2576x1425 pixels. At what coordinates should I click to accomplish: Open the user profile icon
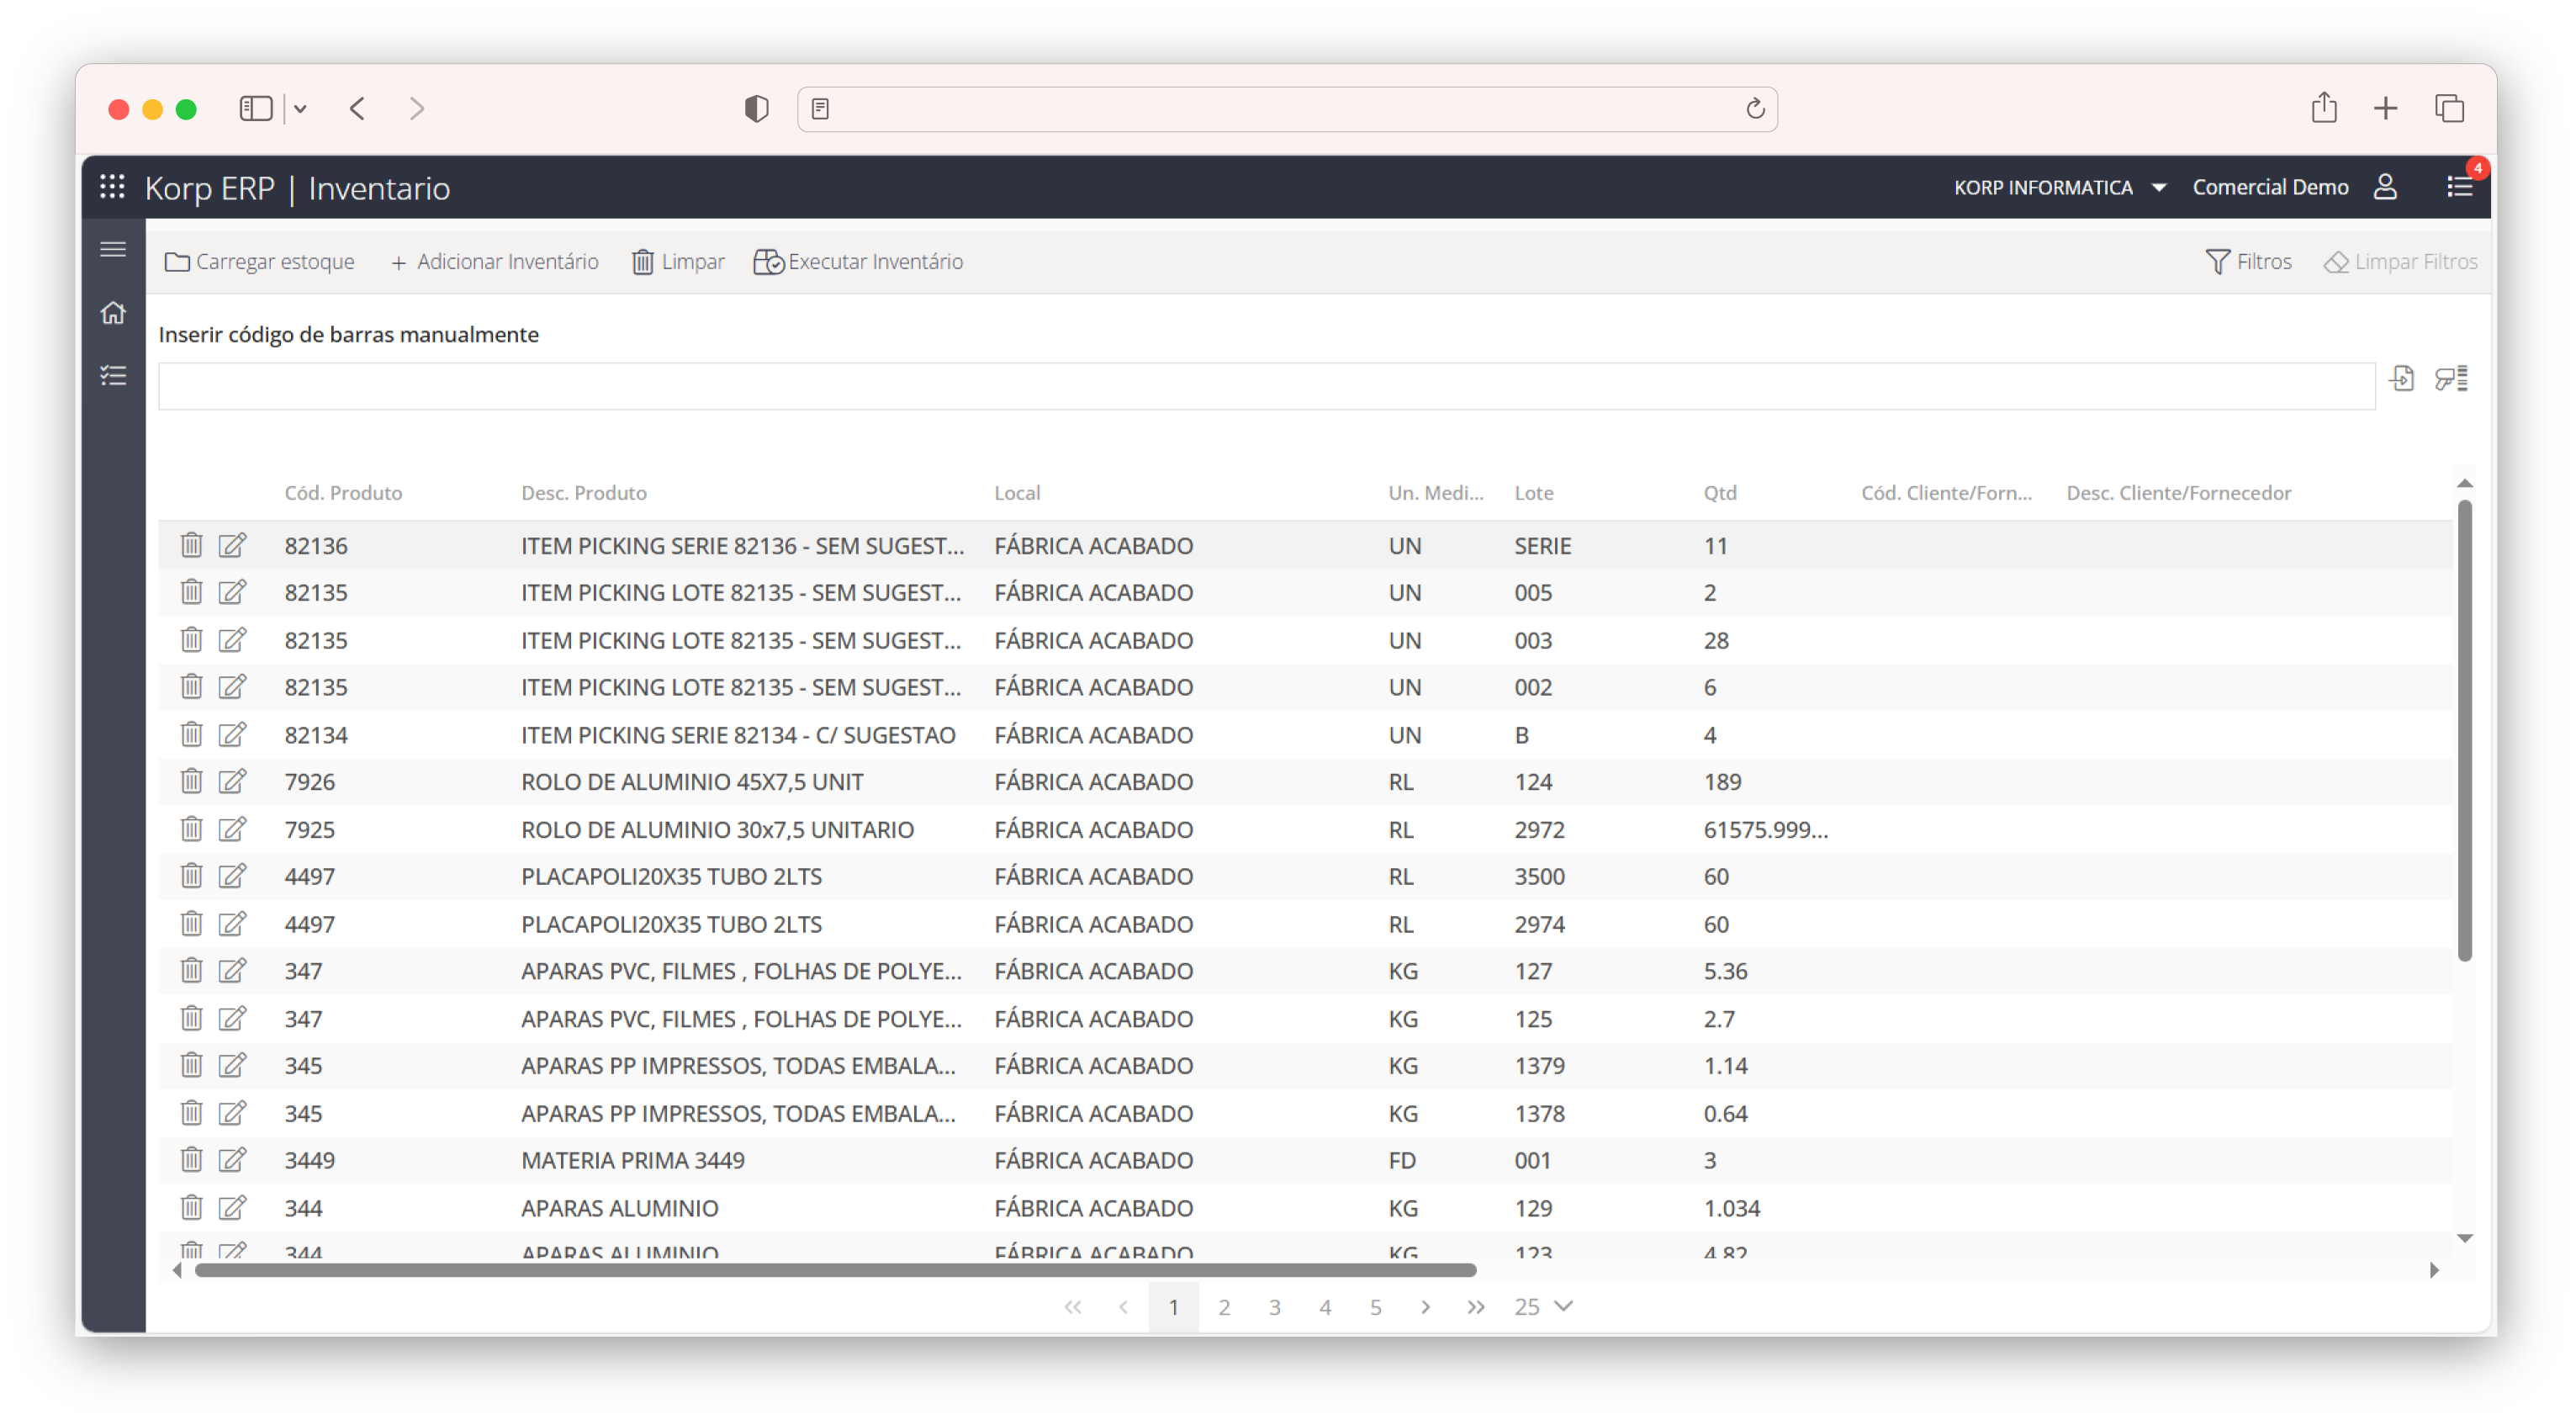2385,187
